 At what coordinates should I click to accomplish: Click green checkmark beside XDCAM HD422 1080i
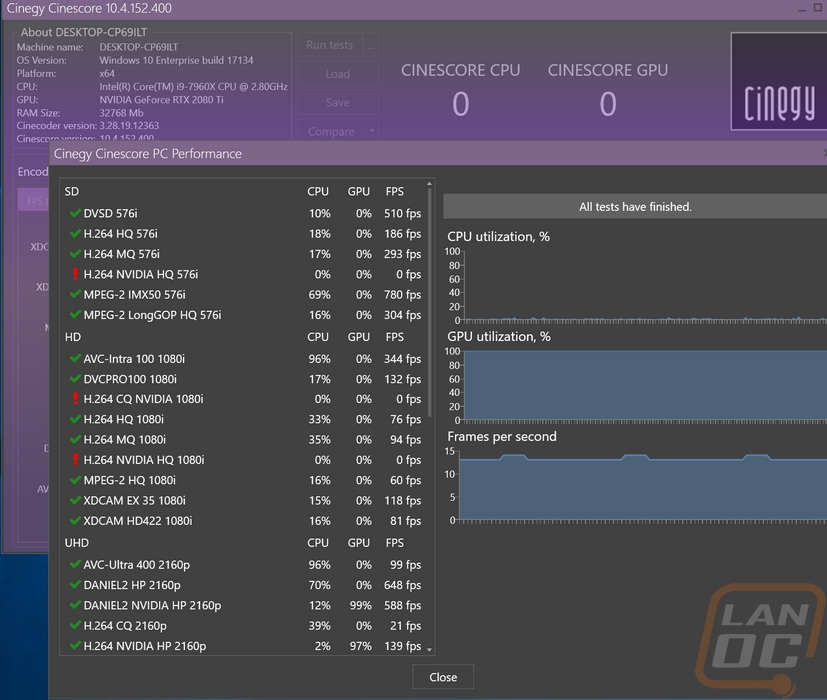point(75,521)
